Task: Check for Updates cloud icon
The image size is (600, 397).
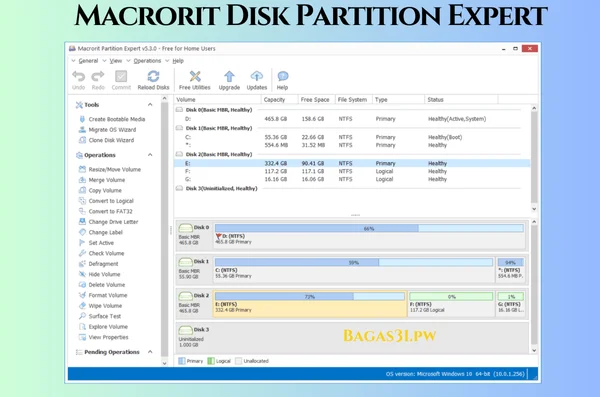Action: coord(257,76)
